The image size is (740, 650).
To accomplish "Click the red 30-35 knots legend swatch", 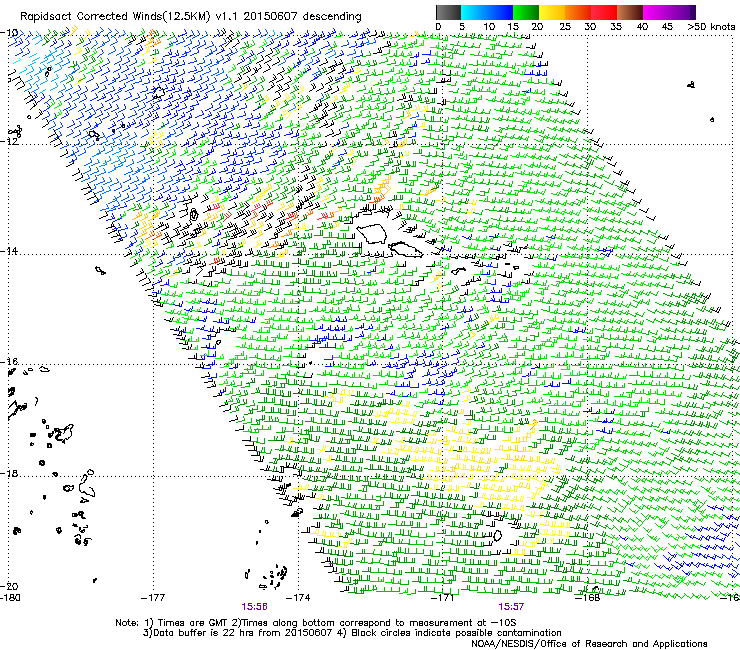I will (x=604, y=12).
